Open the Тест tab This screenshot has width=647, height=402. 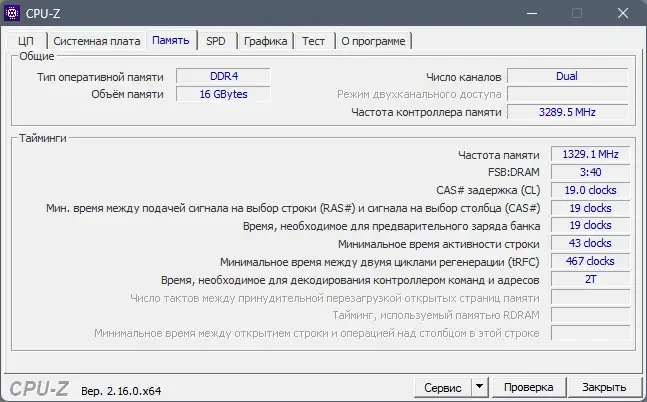click(313, 41)
